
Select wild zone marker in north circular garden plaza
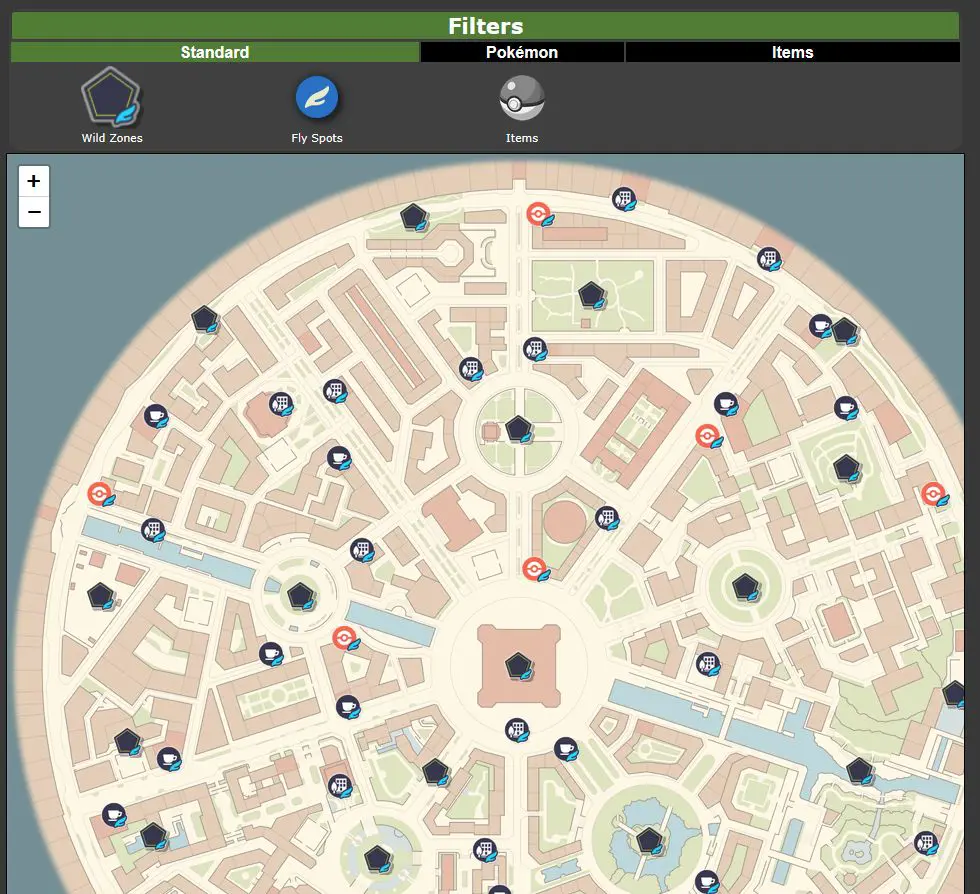point(517,429)
